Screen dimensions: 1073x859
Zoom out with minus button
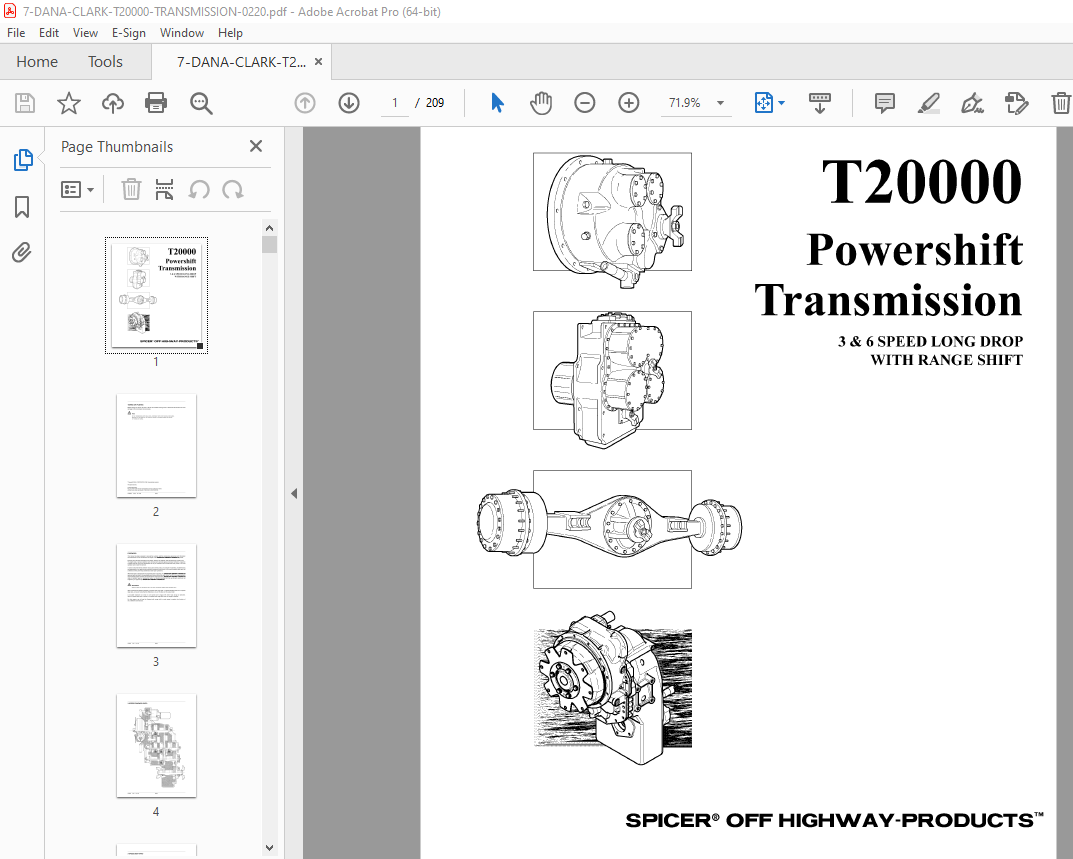(x=584, y=103)
